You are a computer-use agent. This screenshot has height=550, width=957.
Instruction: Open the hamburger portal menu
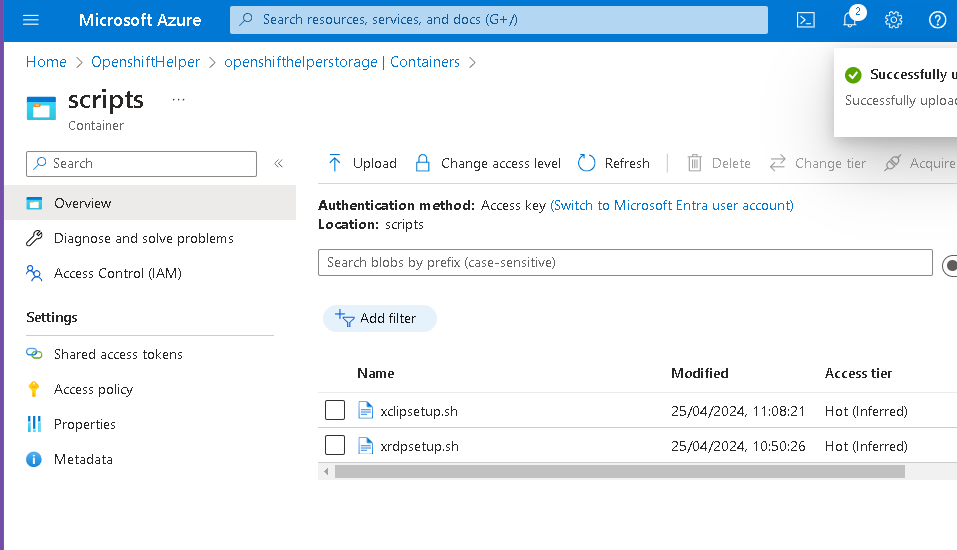click(x=31, y=20)
